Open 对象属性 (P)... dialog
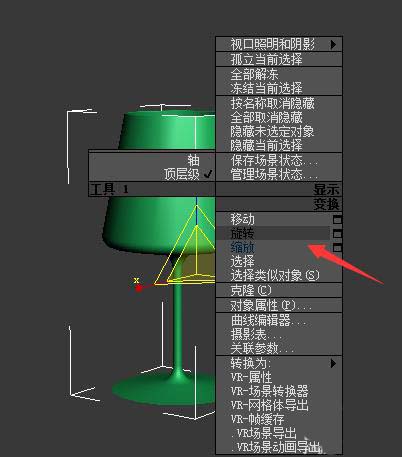This screenshot has width=402, height=457. pos(279,305)
